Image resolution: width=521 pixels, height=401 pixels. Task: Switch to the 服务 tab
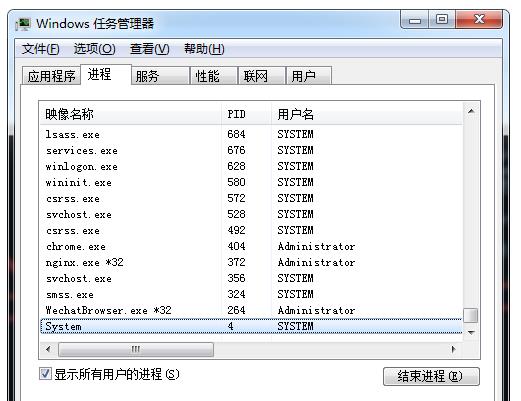(160, 76)
